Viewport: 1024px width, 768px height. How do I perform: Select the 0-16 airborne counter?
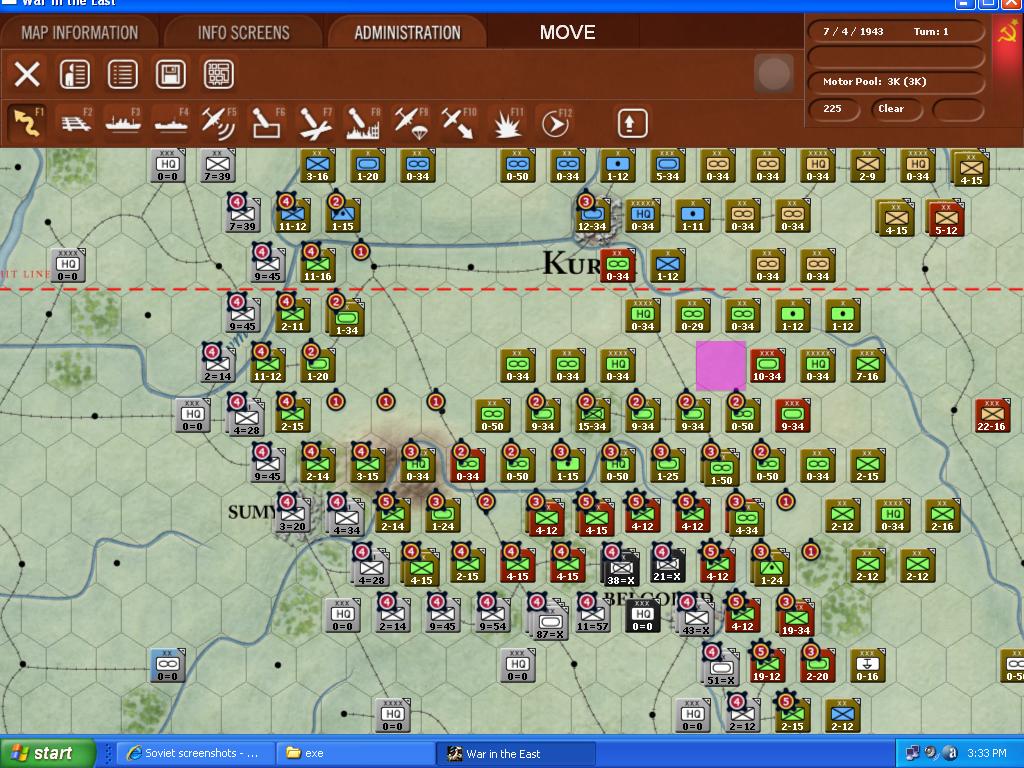867,665
